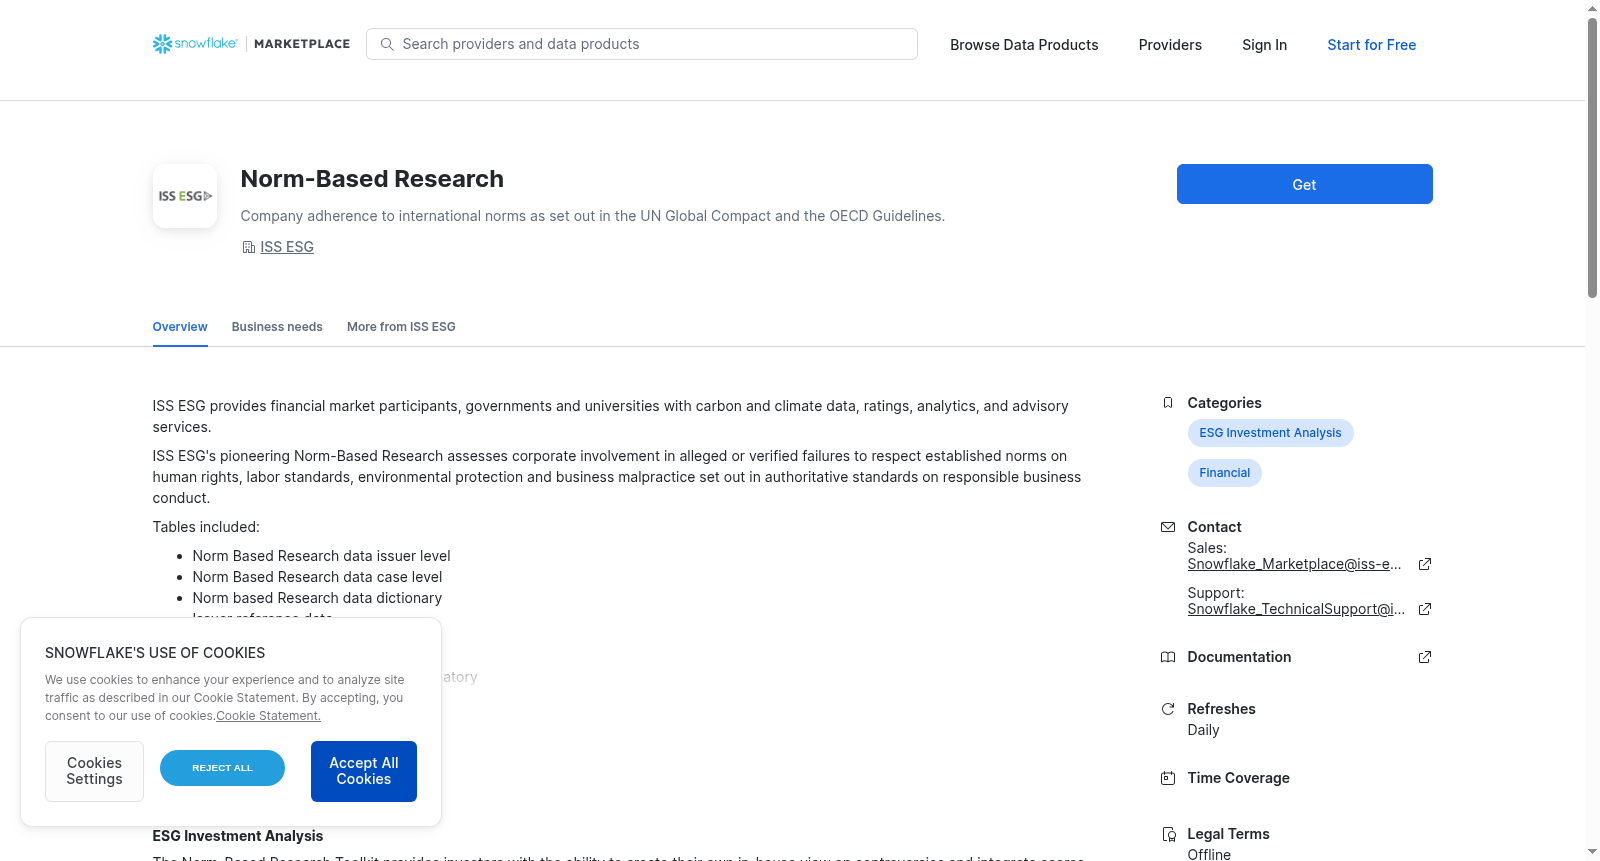Click the page vertical scrollbar
Image resolution: width=1600 pixels, height=861 pixels.
[x=1592, y=158]
